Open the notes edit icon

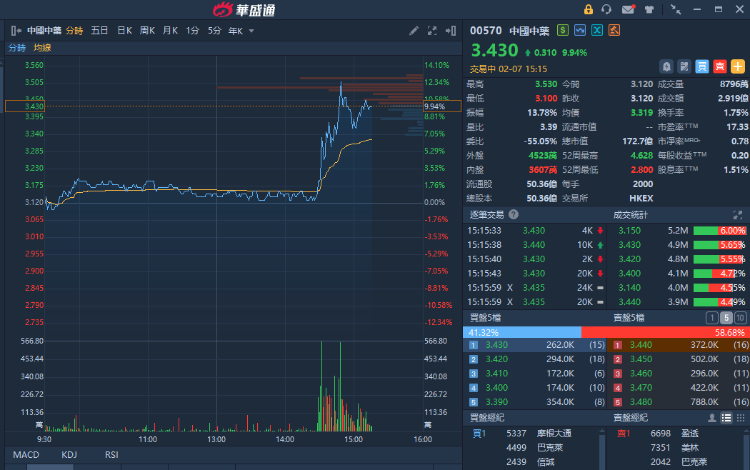coord(684,66)
